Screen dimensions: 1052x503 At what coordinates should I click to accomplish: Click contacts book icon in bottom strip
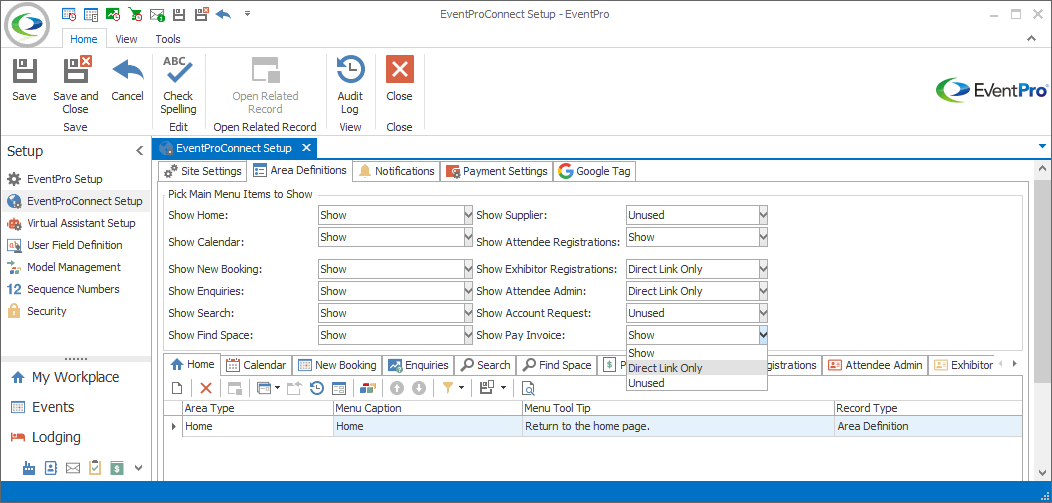click(x=50, y=468)
